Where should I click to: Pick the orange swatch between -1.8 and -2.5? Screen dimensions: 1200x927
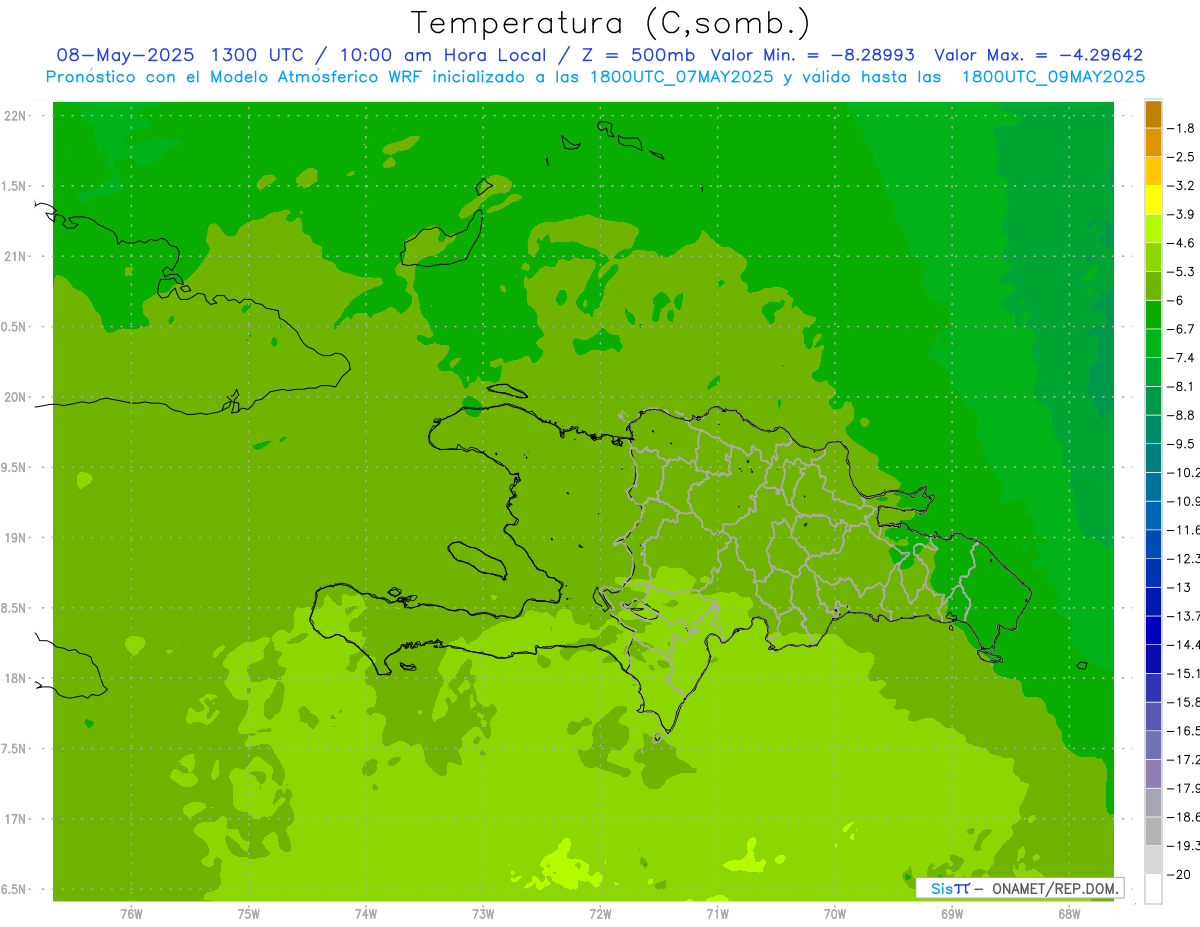tap(1153, 143)
